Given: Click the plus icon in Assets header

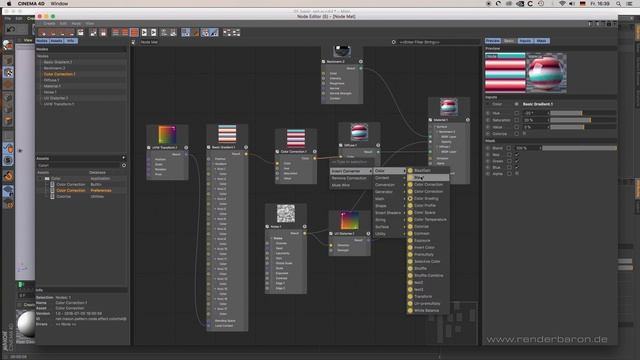Looking at the screenshot, I should [123, 158].
